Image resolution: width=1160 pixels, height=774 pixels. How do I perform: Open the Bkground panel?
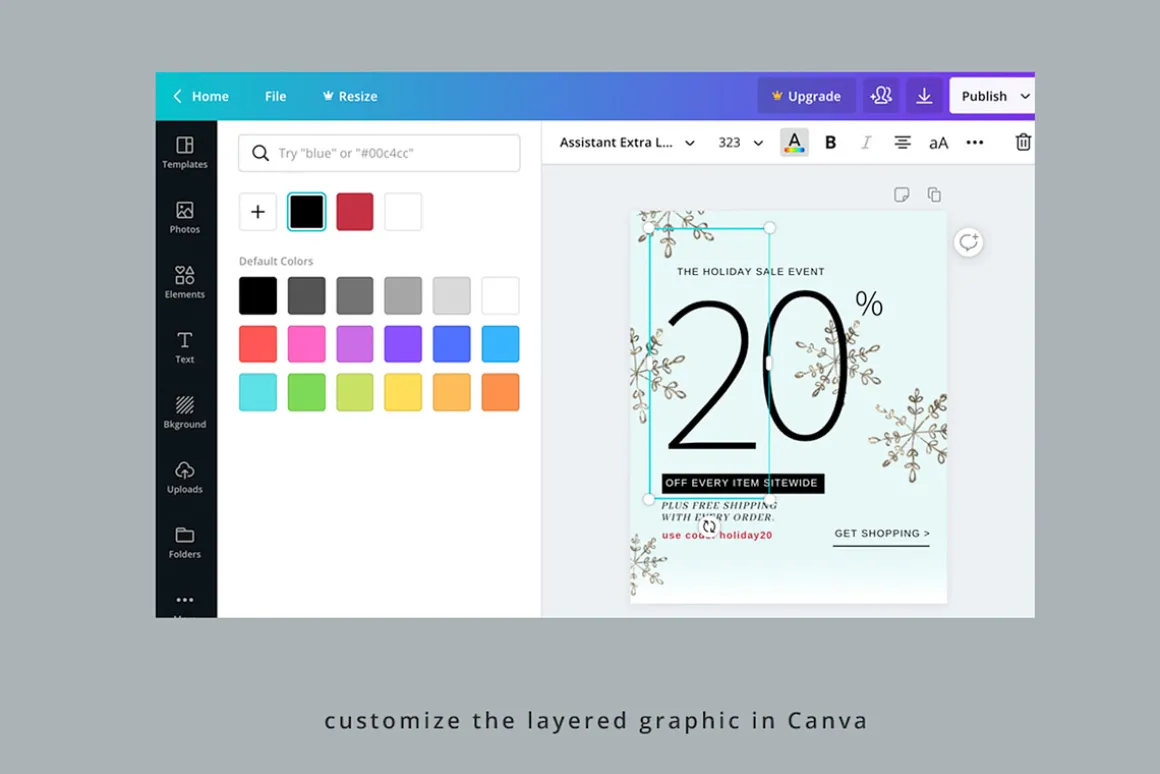(x=185, y=412)
